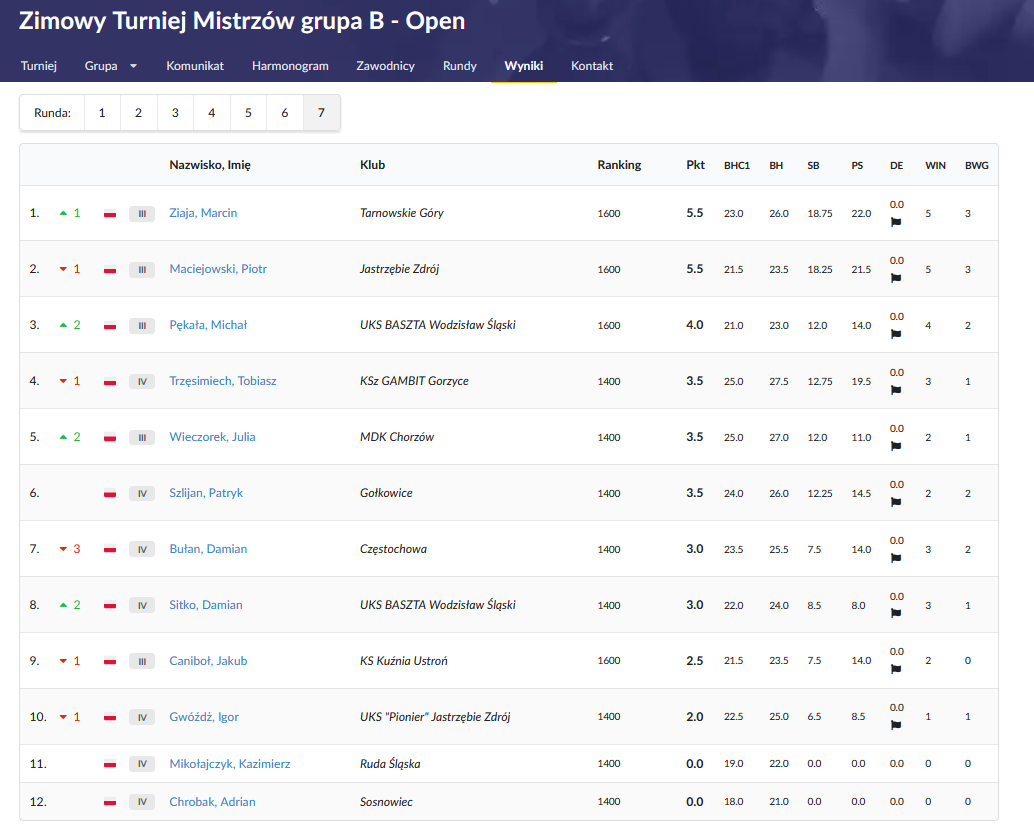The image size is (1034, 832).
Task: Go to the Kontakt tab
Action: tap(592, 66)
